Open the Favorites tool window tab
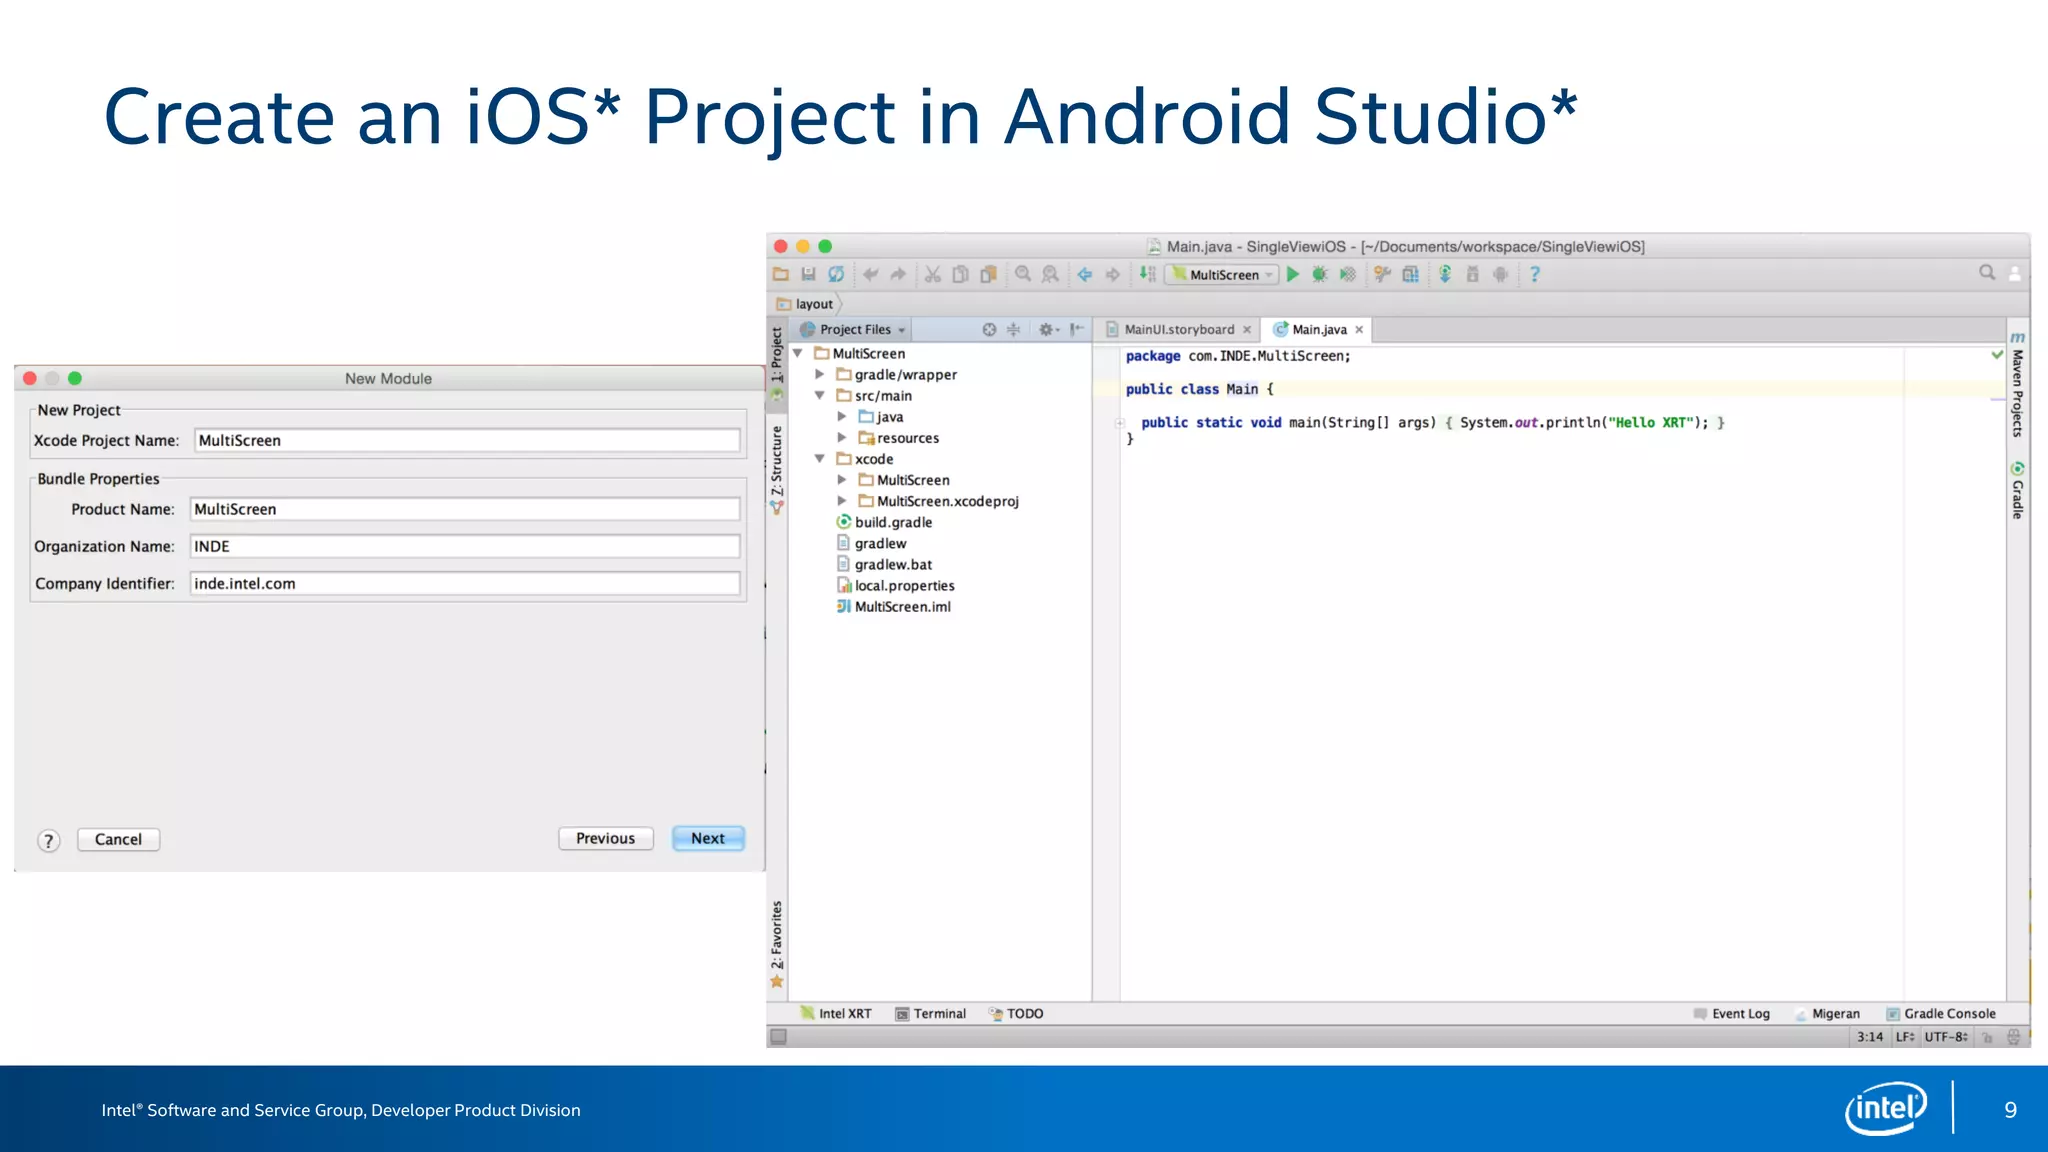This screenshot has height=1152, width=2048. 777,943
